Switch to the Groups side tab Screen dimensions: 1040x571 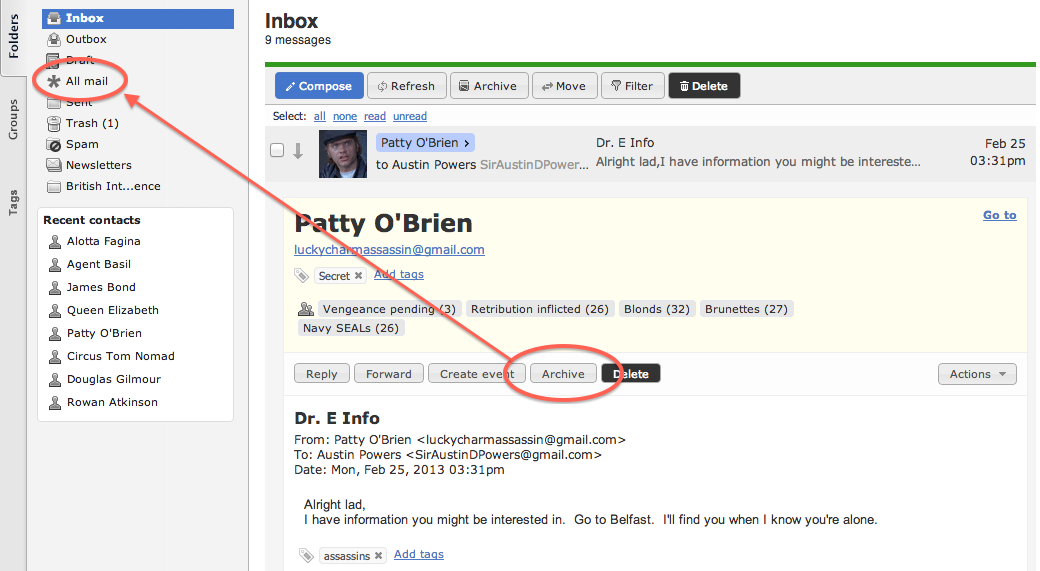click(13, 119)
